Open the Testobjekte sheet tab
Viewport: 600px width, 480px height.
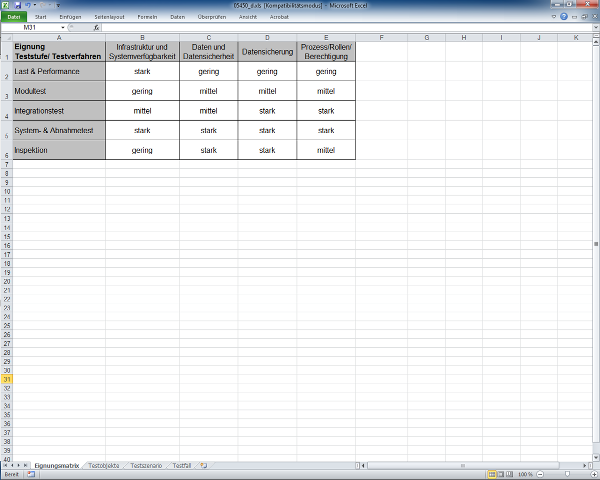pos(104,465)
